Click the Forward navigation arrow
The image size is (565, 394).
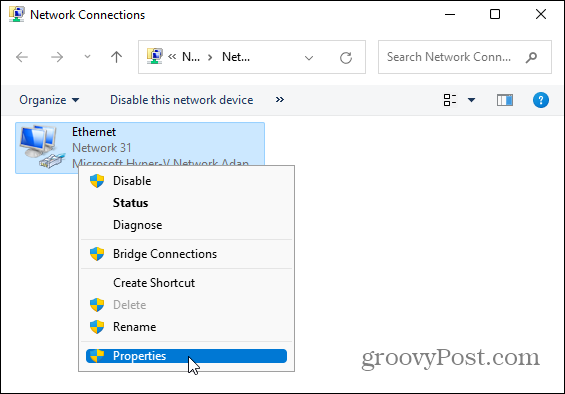point(57,57)
